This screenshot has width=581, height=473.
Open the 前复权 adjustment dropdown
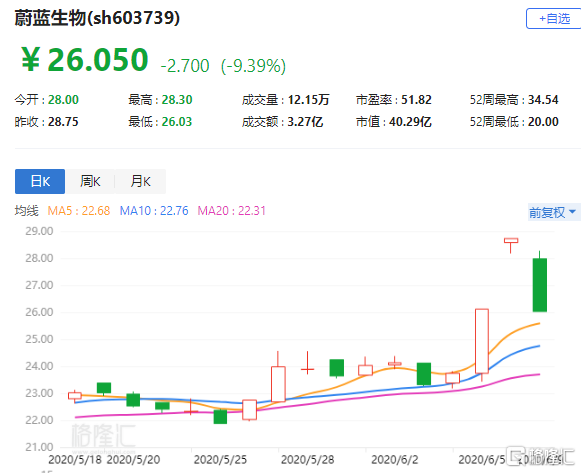coord(553,212)
